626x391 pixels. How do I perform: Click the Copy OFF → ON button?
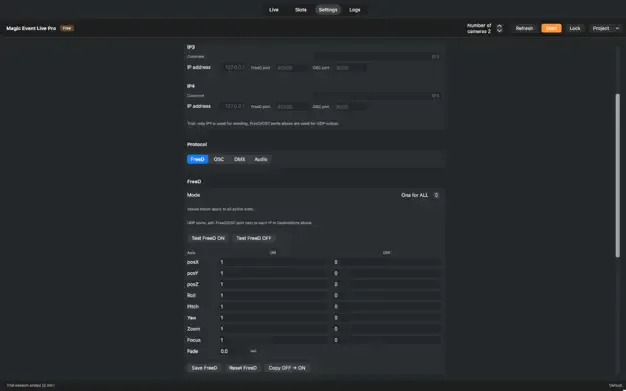287,368
